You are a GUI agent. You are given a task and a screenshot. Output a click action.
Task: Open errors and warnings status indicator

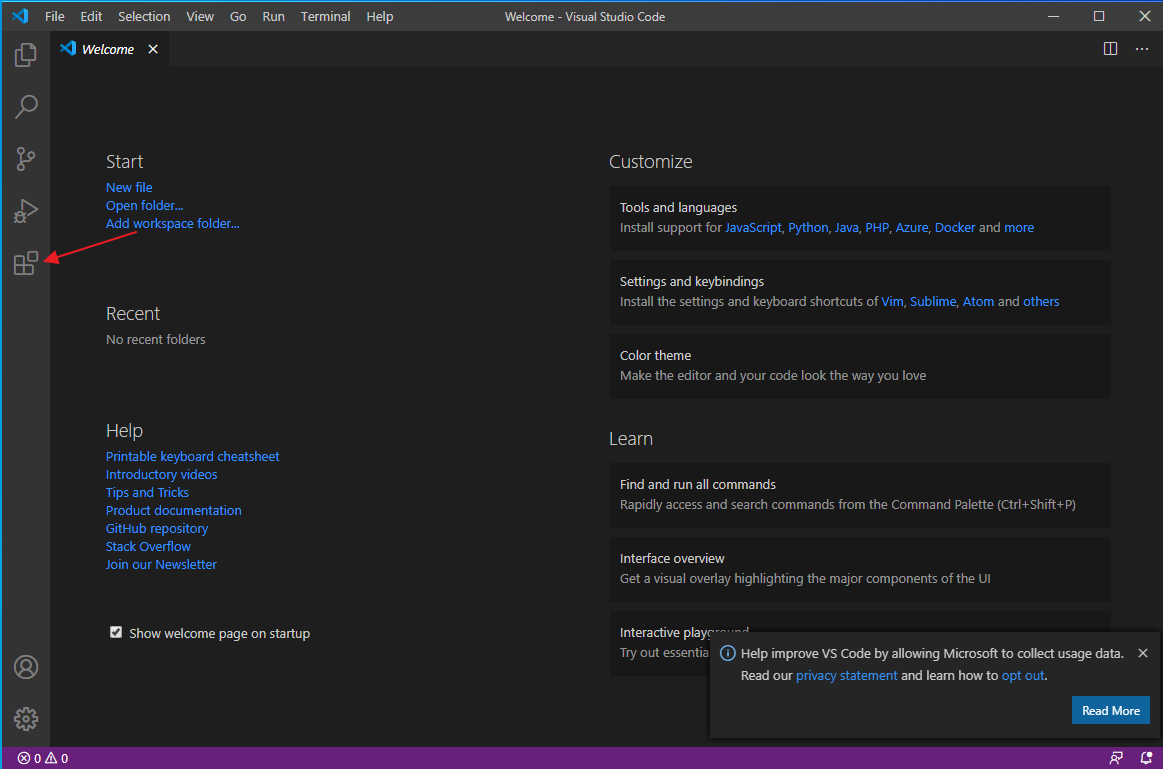point(43,758)
